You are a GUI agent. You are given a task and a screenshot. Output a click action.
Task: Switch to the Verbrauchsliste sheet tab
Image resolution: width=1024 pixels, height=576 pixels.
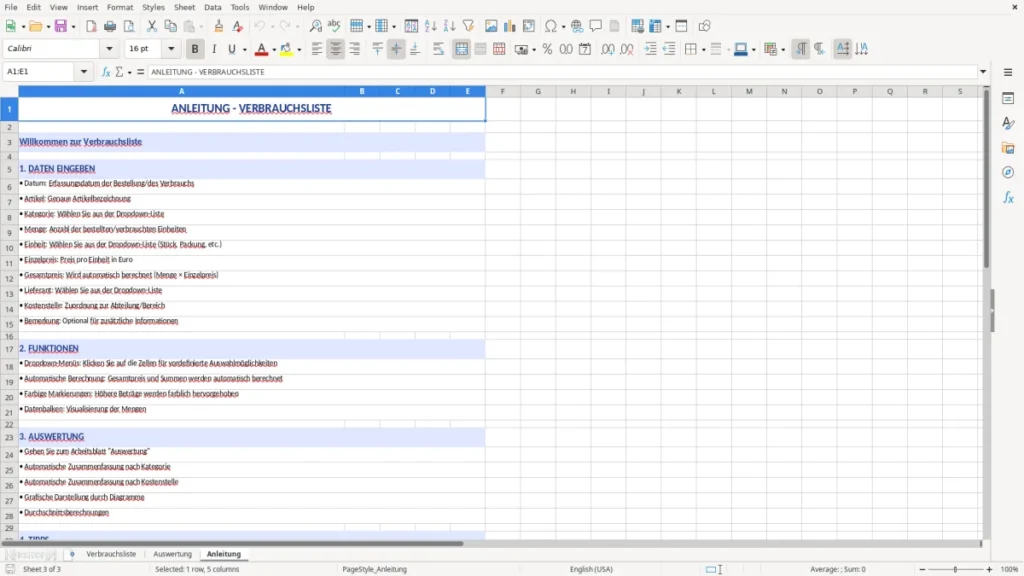coord(111,554)
